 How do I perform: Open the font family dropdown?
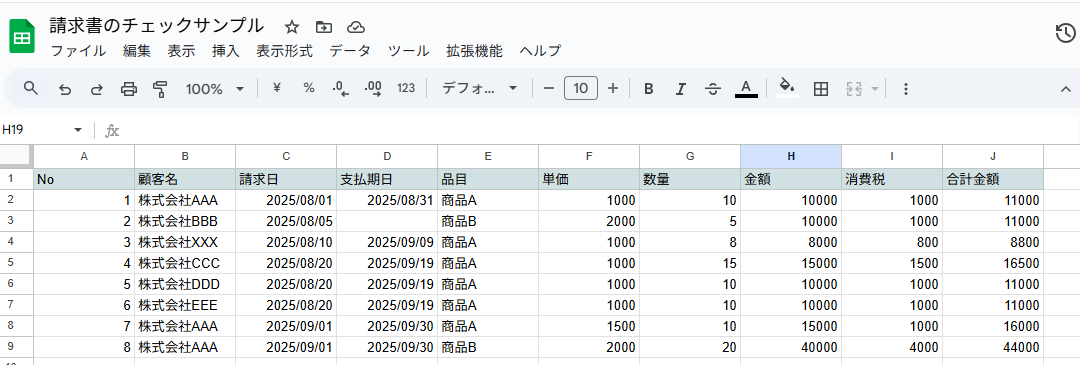[x=479, y=88]
